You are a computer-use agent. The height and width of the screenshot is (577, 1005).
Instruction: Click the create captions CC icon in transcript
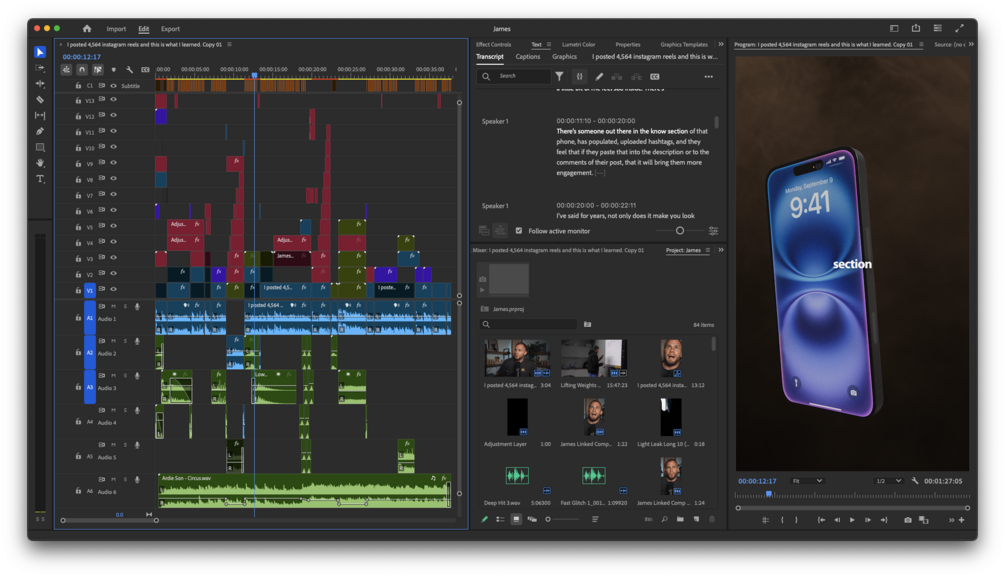pyautogui.click(x=654, y=76)
